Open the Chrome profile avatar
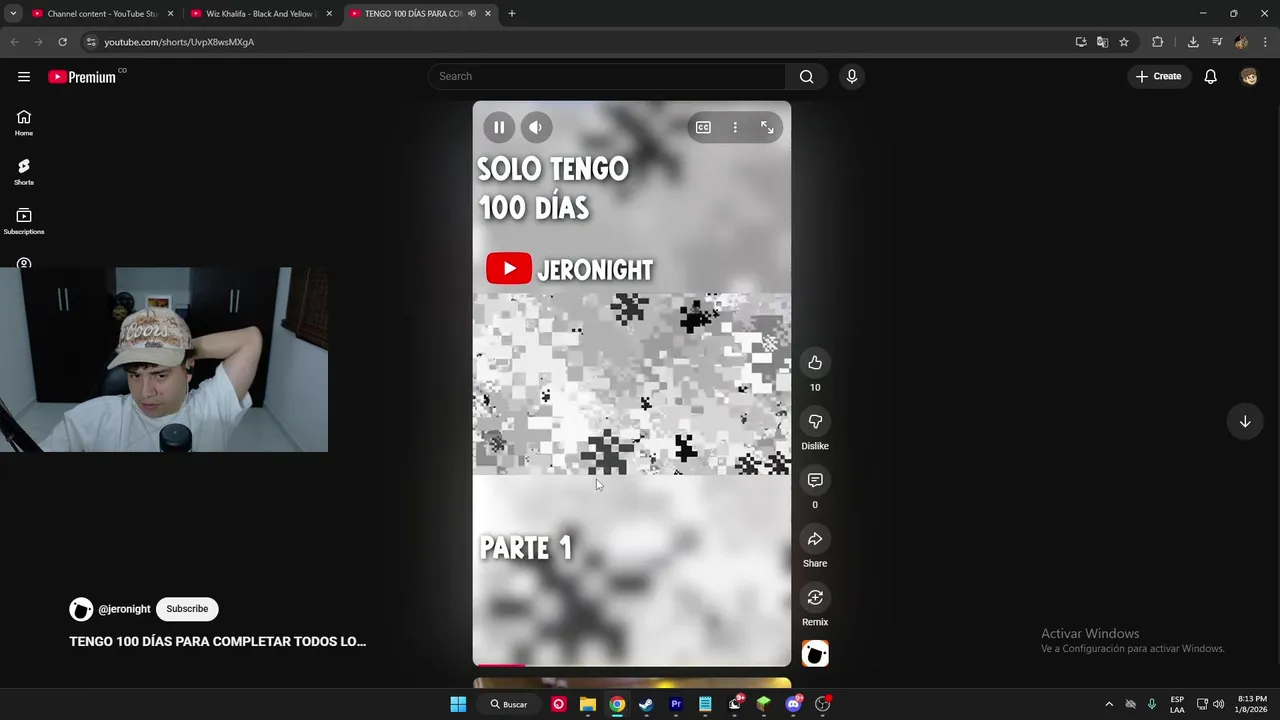The image size is (1280, 720). [1241, 42]
